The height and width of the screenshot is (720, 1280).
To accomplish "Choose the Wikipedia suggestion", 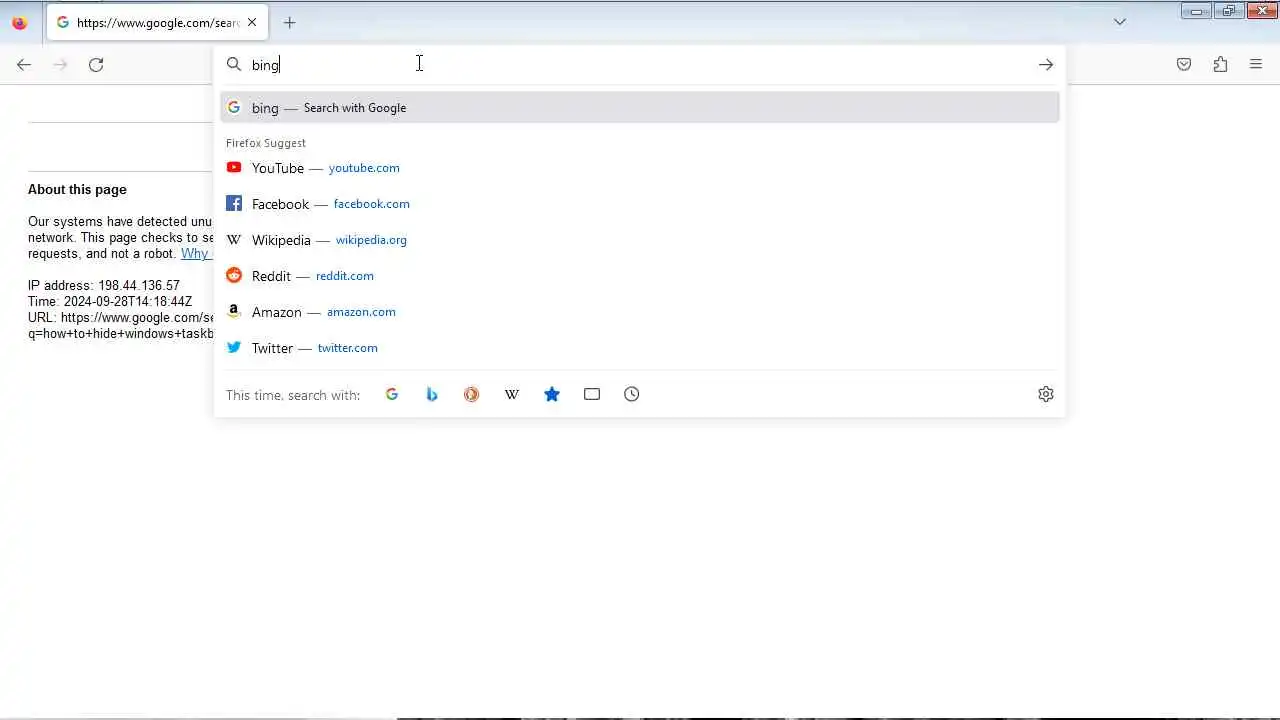I will (x=640, y=240).
